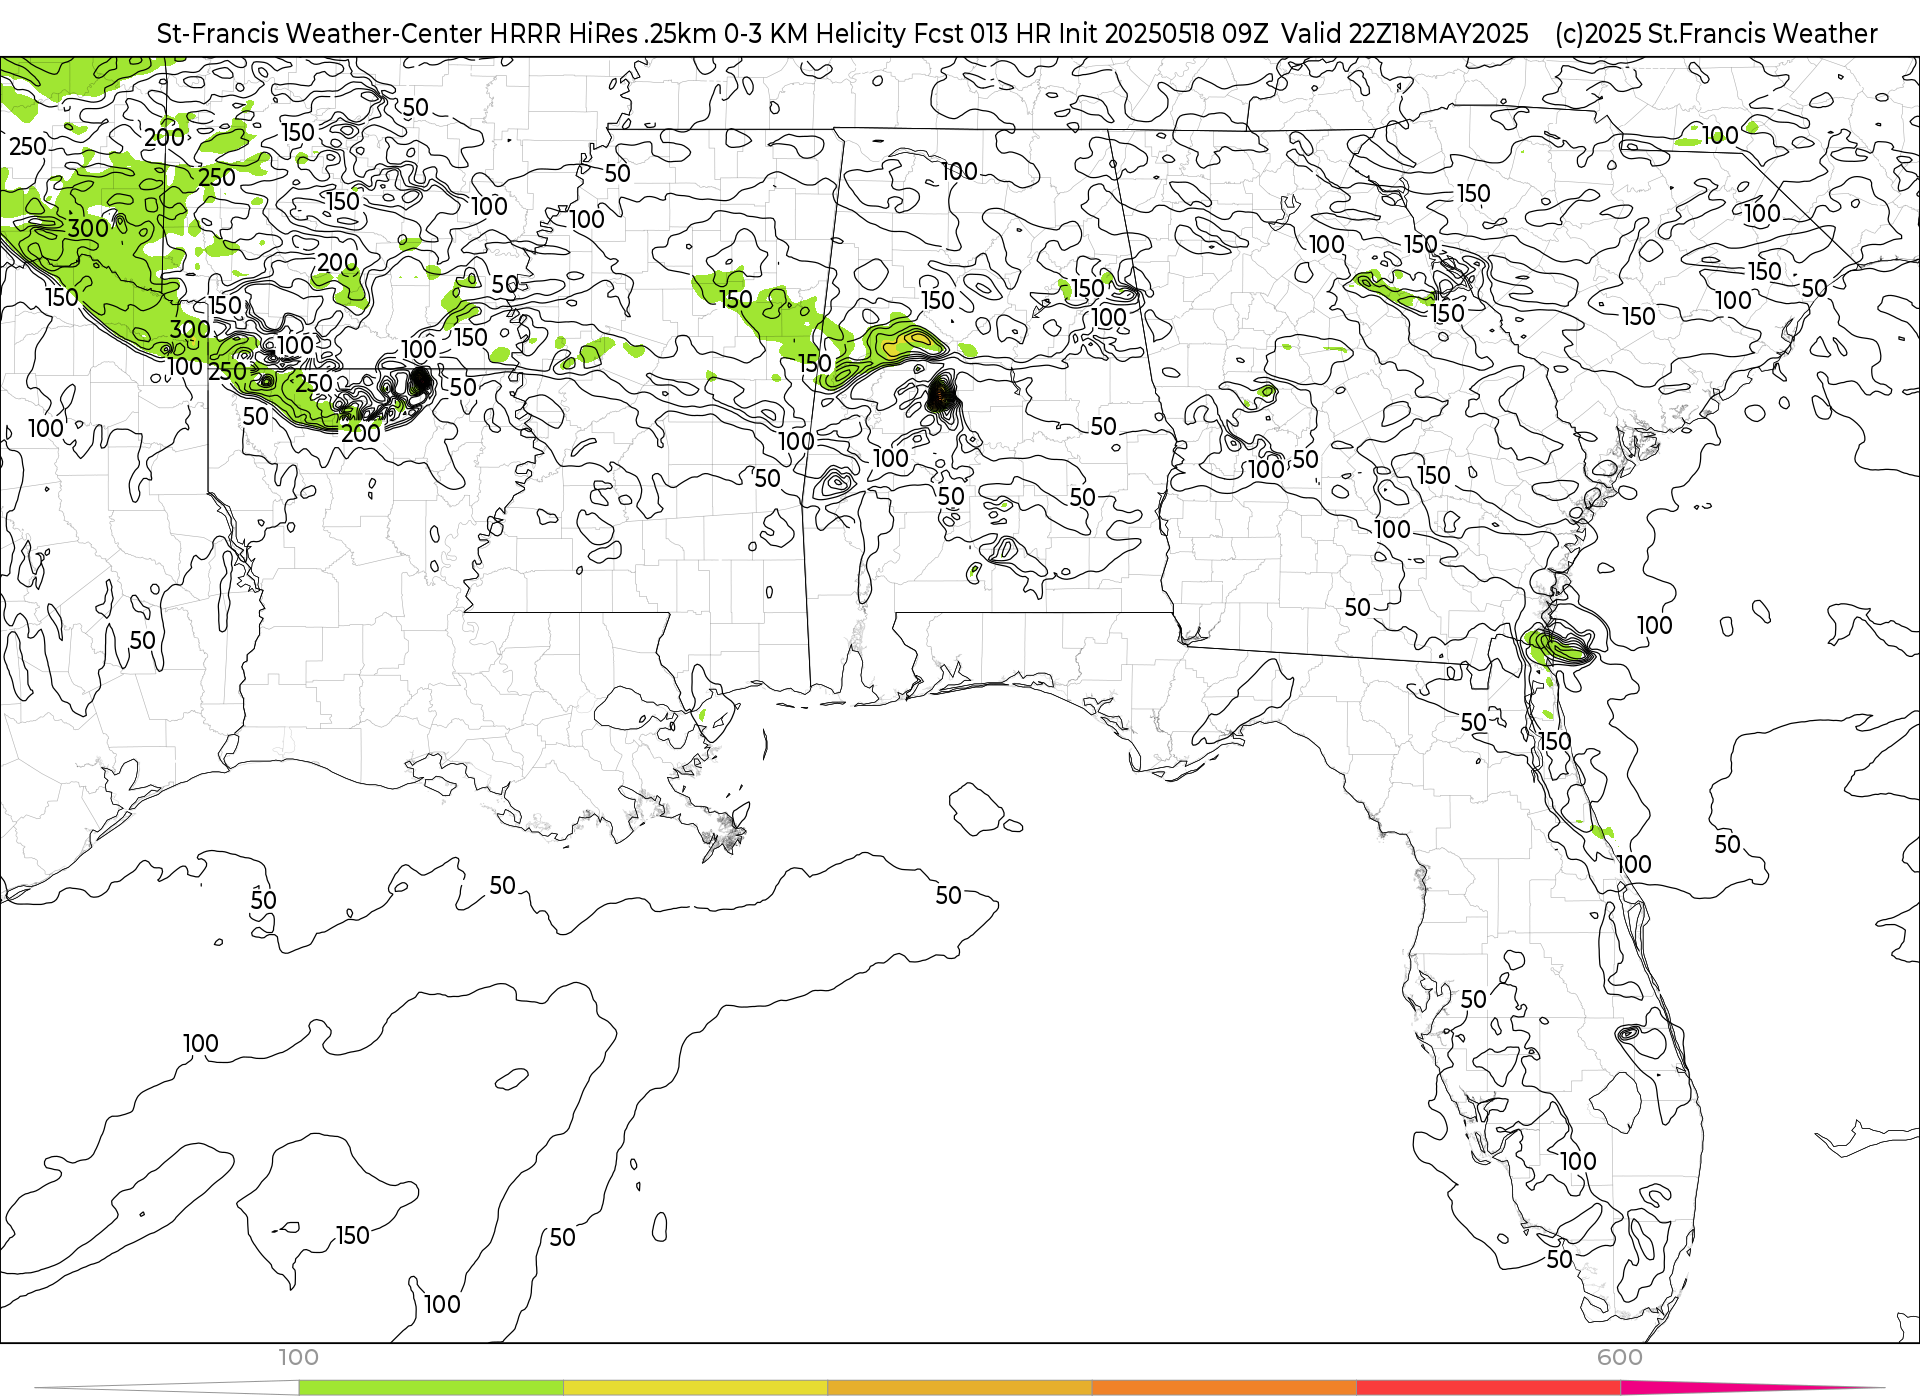
Task: Click the 'St-Francis Weather-Center' title text
Action: 319,34
